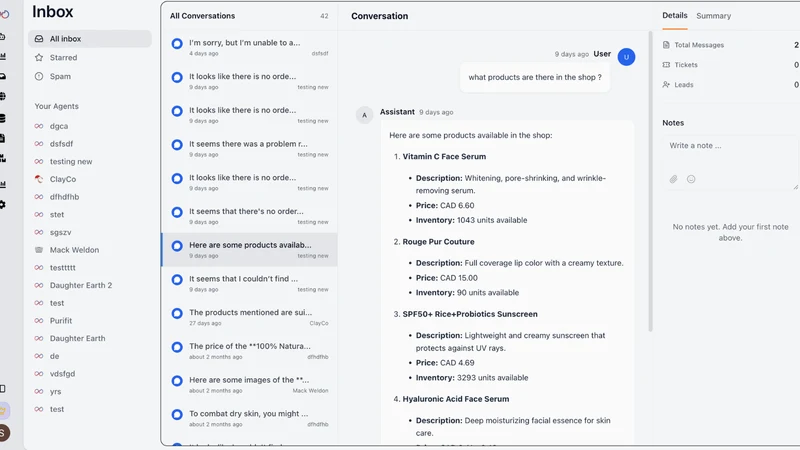Image resolution: width=800 pixels, height=450 pixels.
Task: Switch to the Summary tab
Action: coord(713,16)
